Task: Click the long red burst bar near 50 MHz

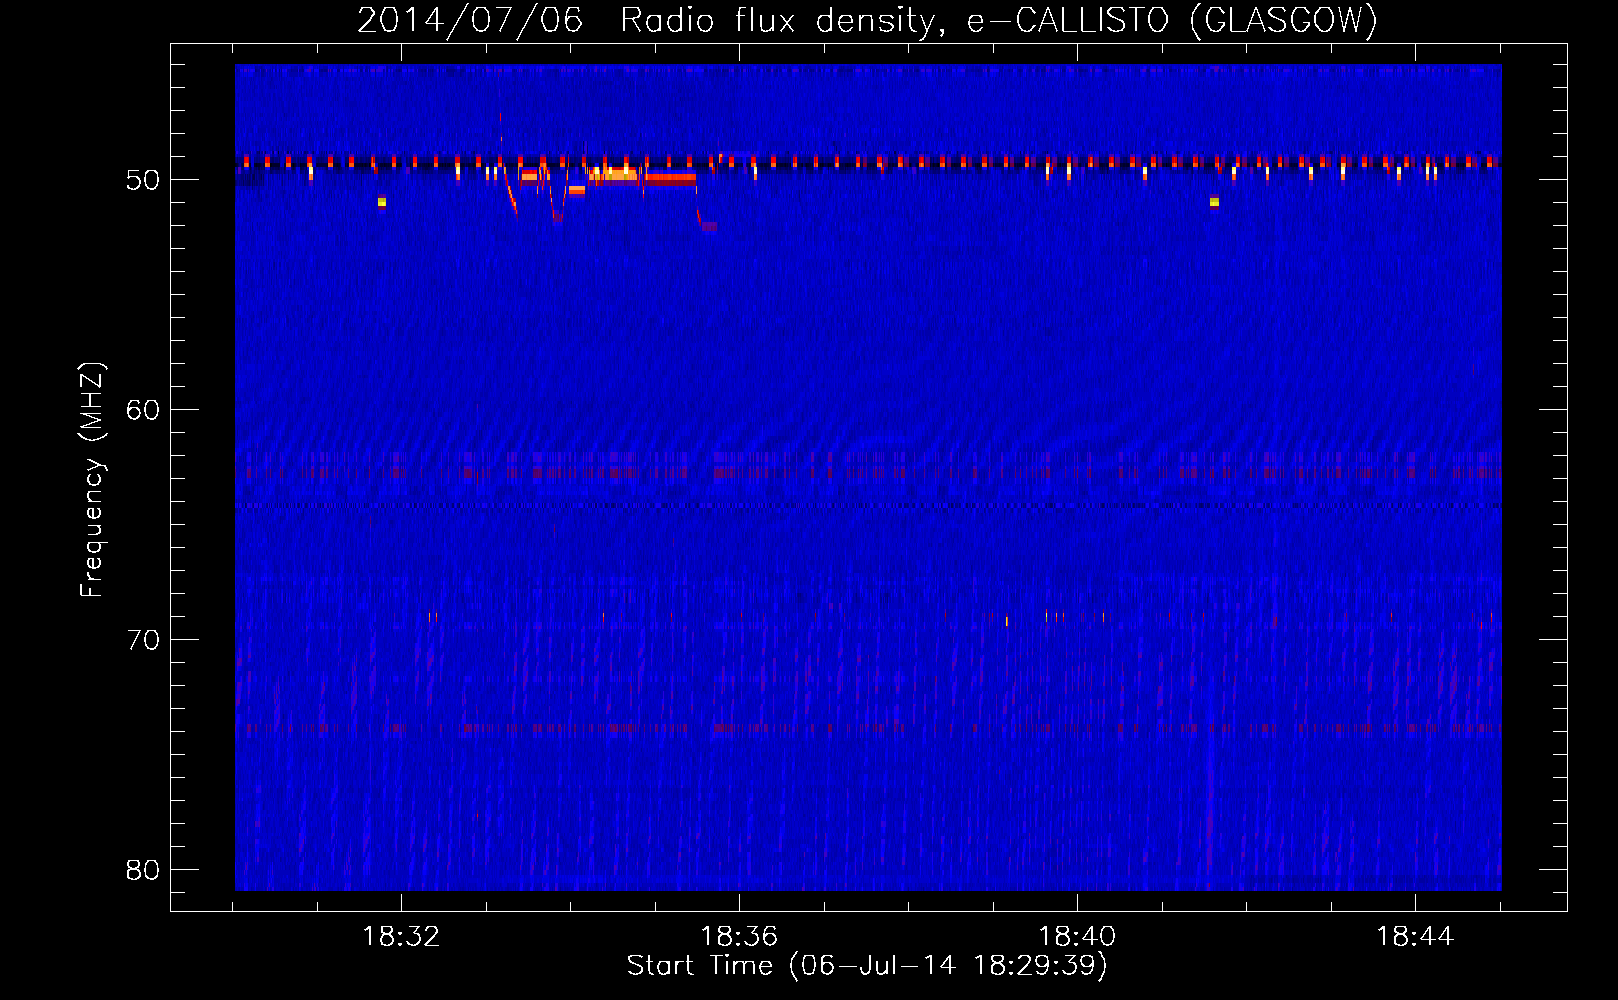Action: (669, 179)
